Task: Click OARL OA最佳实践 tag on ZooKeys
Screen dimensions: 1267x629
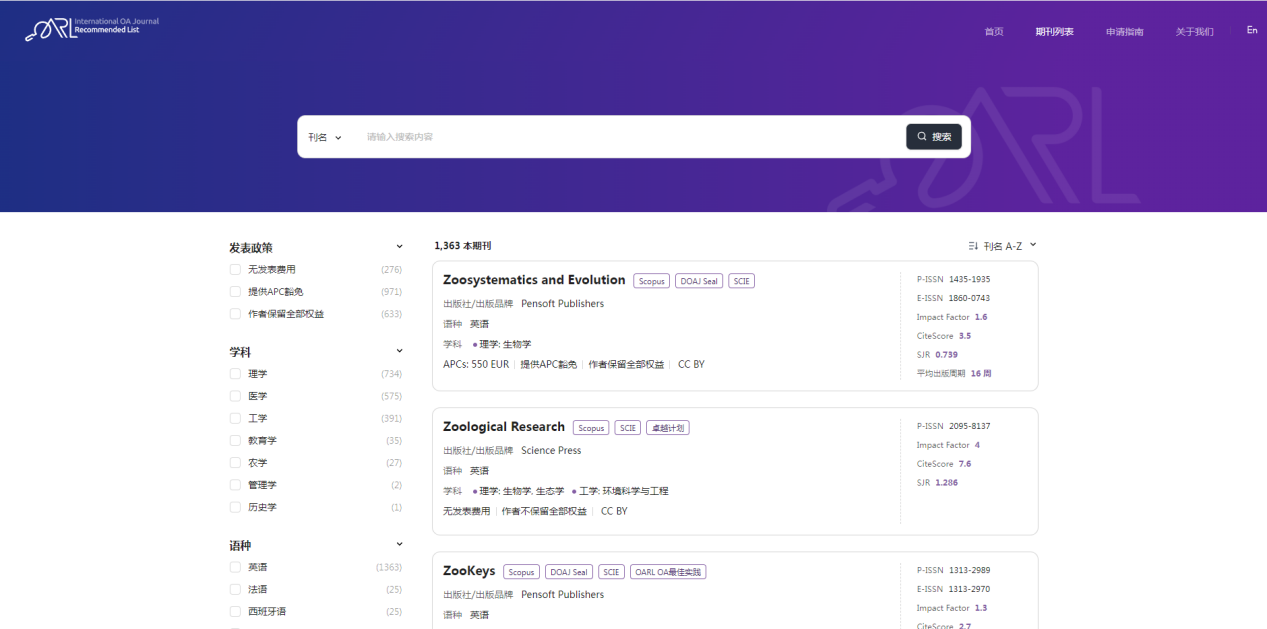Action: point(668,572)
